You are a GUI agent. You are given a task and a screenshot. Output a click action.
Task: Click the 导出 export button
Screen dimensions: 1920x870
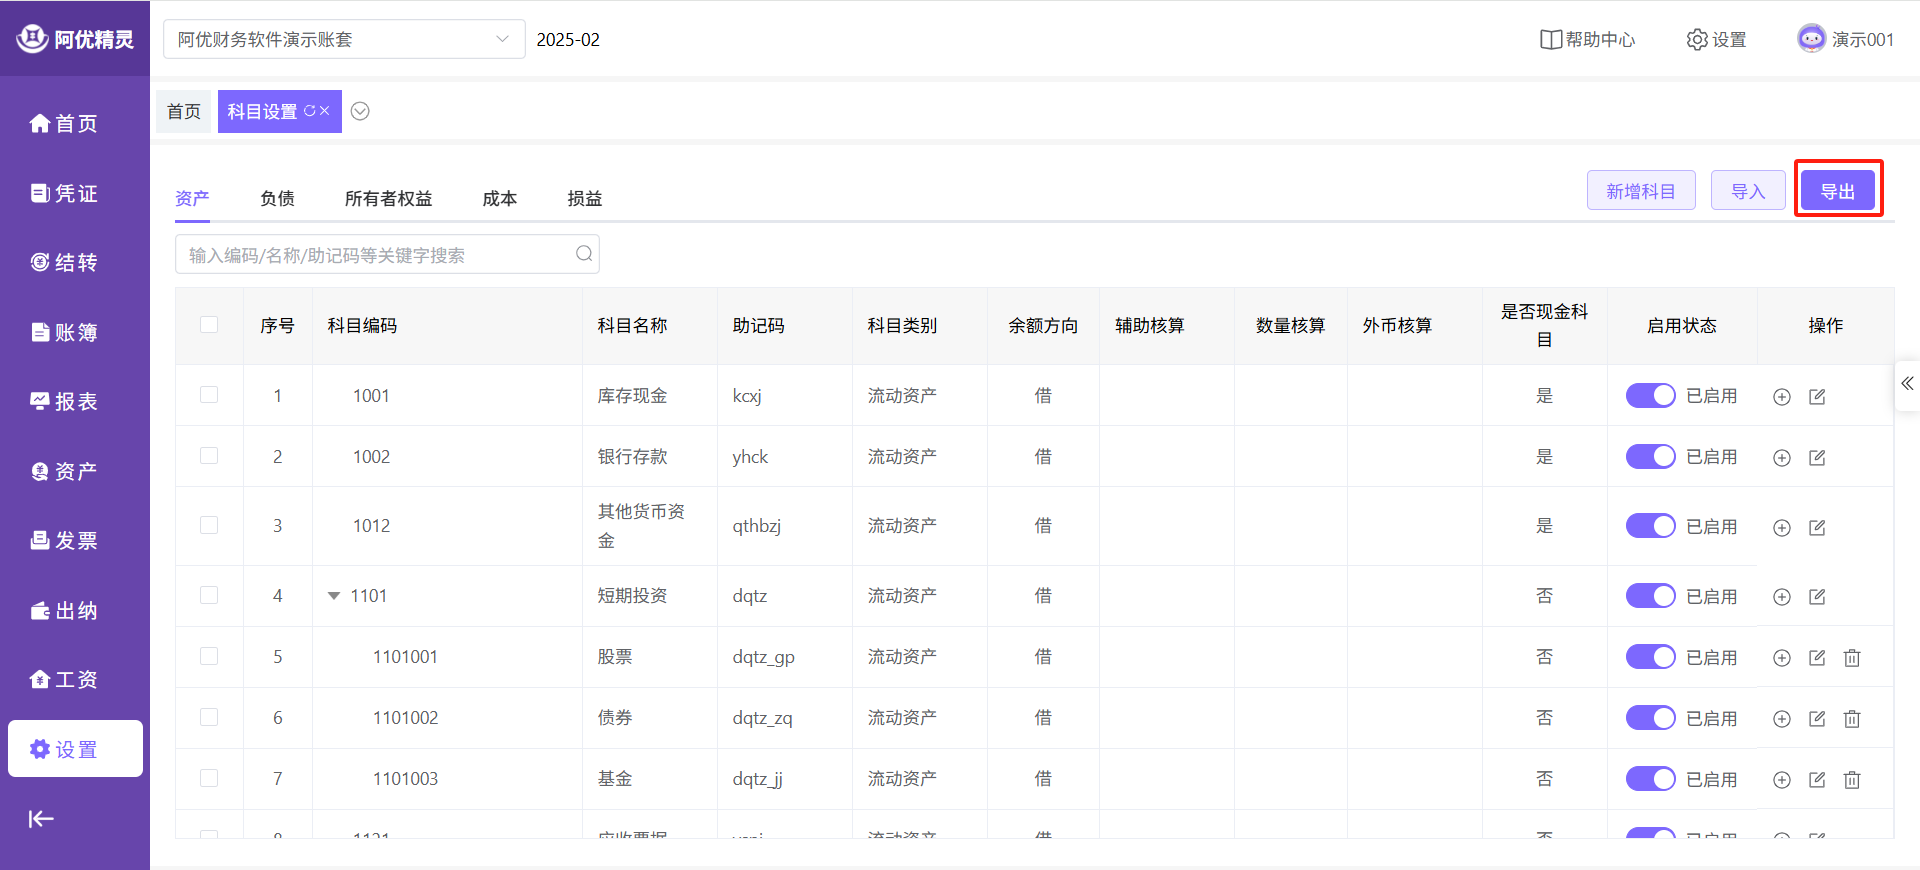click(1837, 191)
